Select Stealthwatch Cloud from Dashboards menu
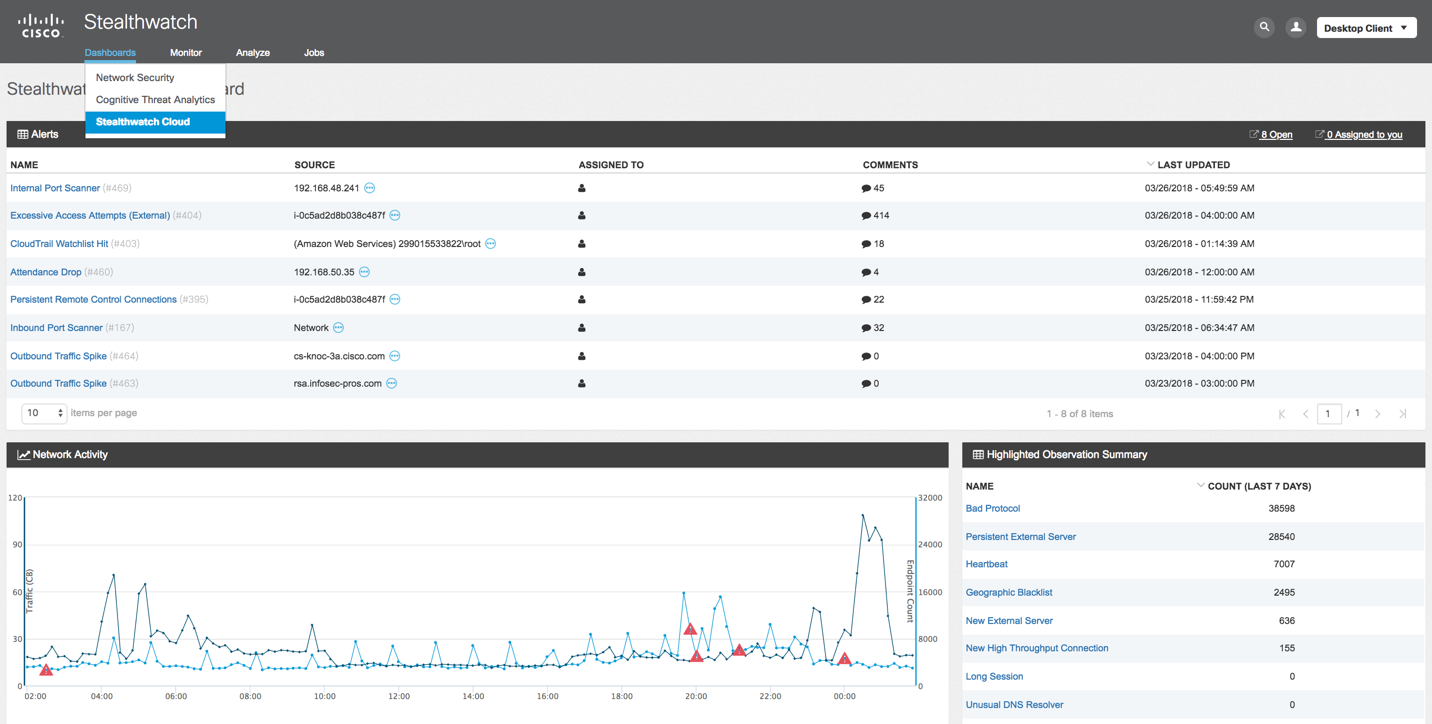Screen dimensions: 1432x724 143,122
